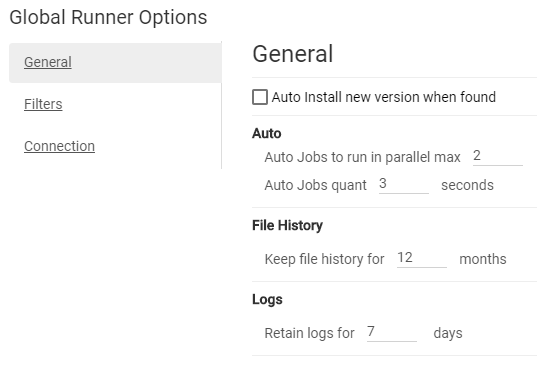The image size is (537, 373).
Task: Click the 'months' unit text
Action: point(483,259)
